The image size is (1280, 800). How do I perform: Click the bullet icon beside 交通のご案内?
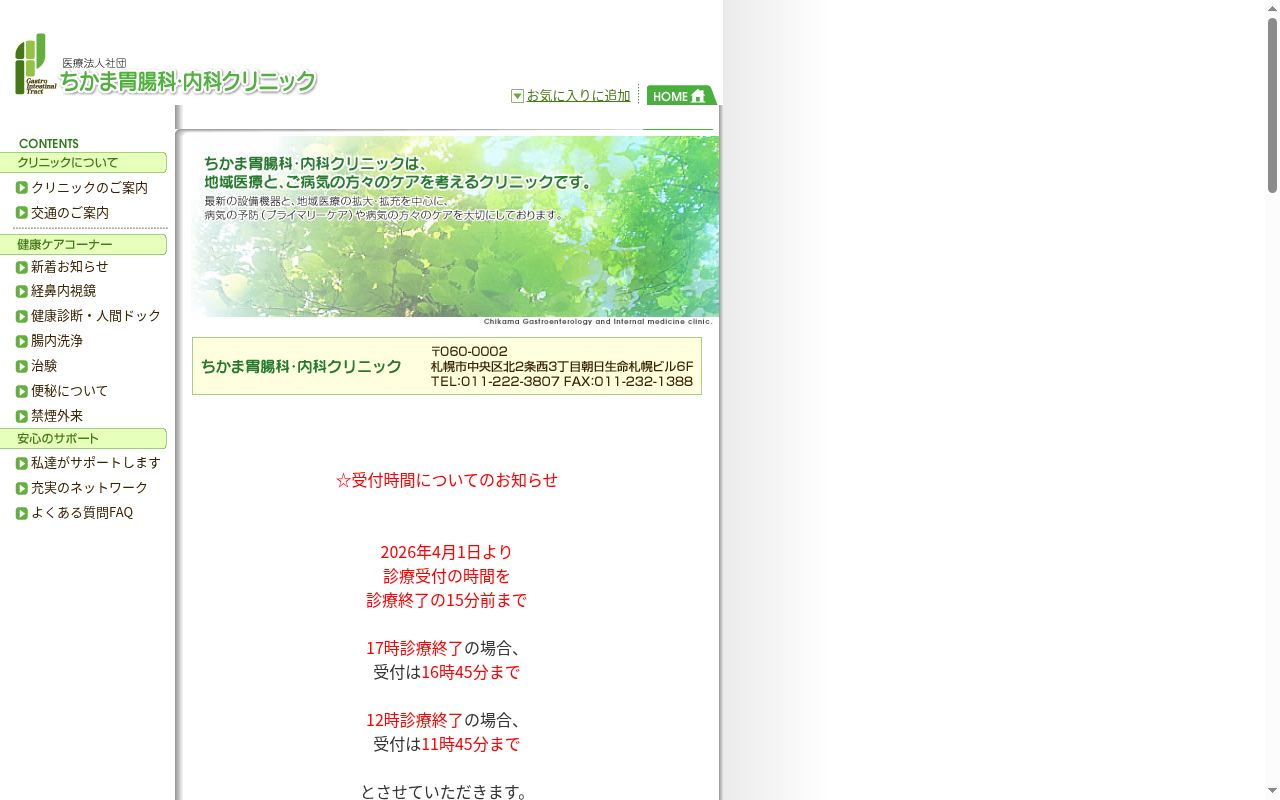pos(22,213)
